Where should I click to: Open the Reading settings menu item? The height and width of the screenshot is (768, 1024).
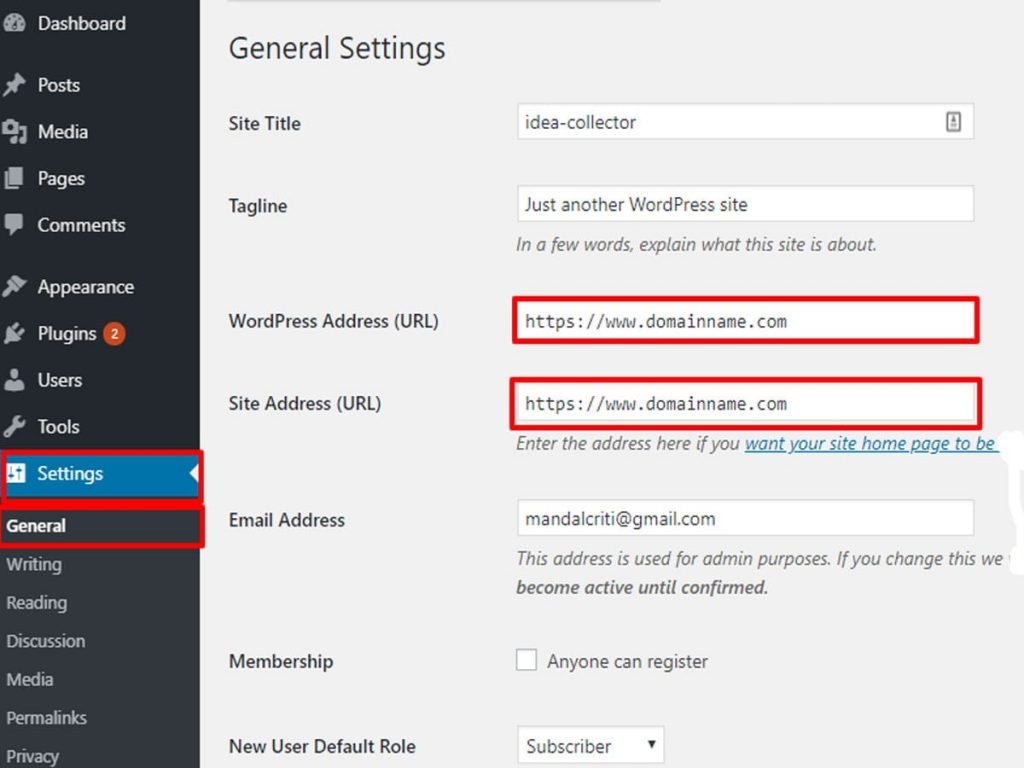37,602
